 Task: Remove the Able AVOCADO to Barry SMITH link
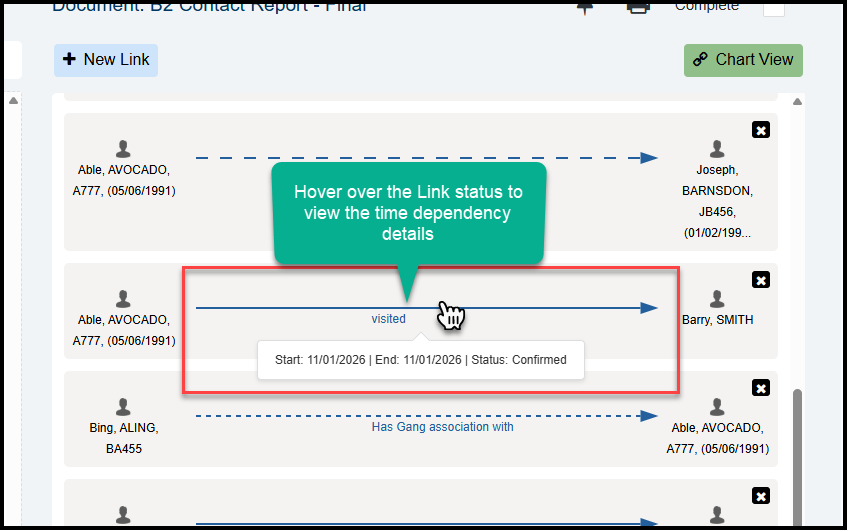point(760,280)
